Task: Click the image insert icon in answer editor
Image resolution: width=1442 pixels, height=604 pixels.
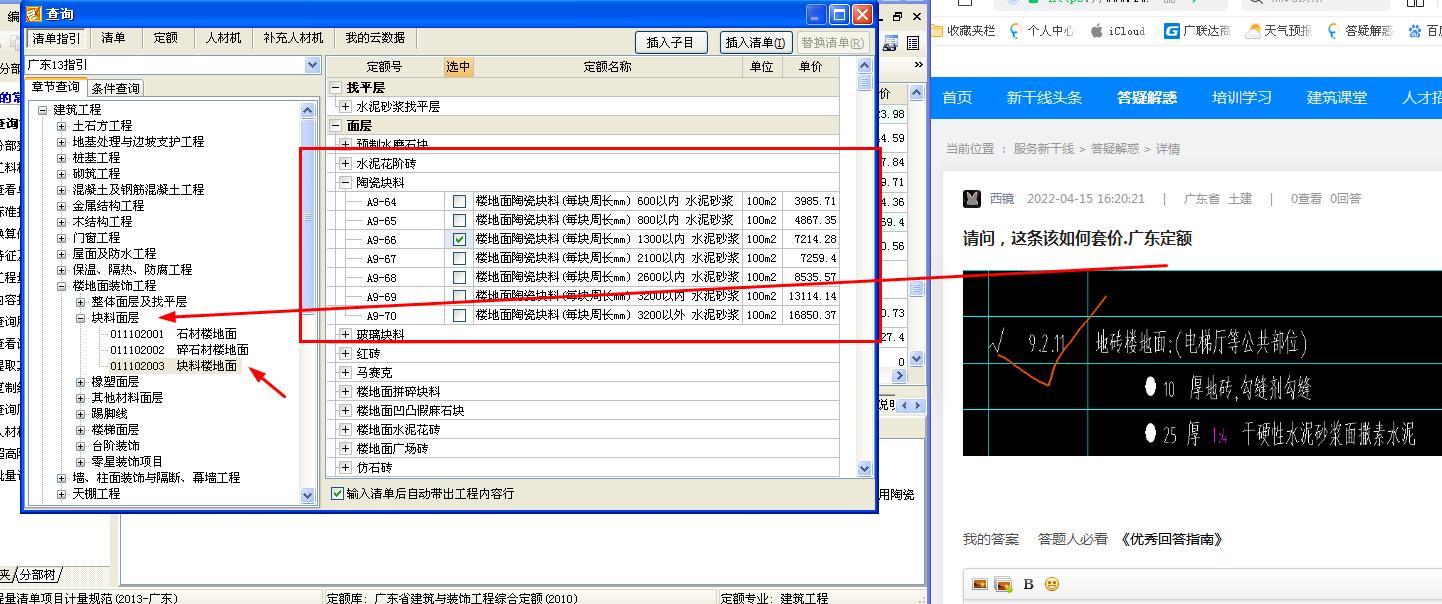Action: tap(980, 584)
